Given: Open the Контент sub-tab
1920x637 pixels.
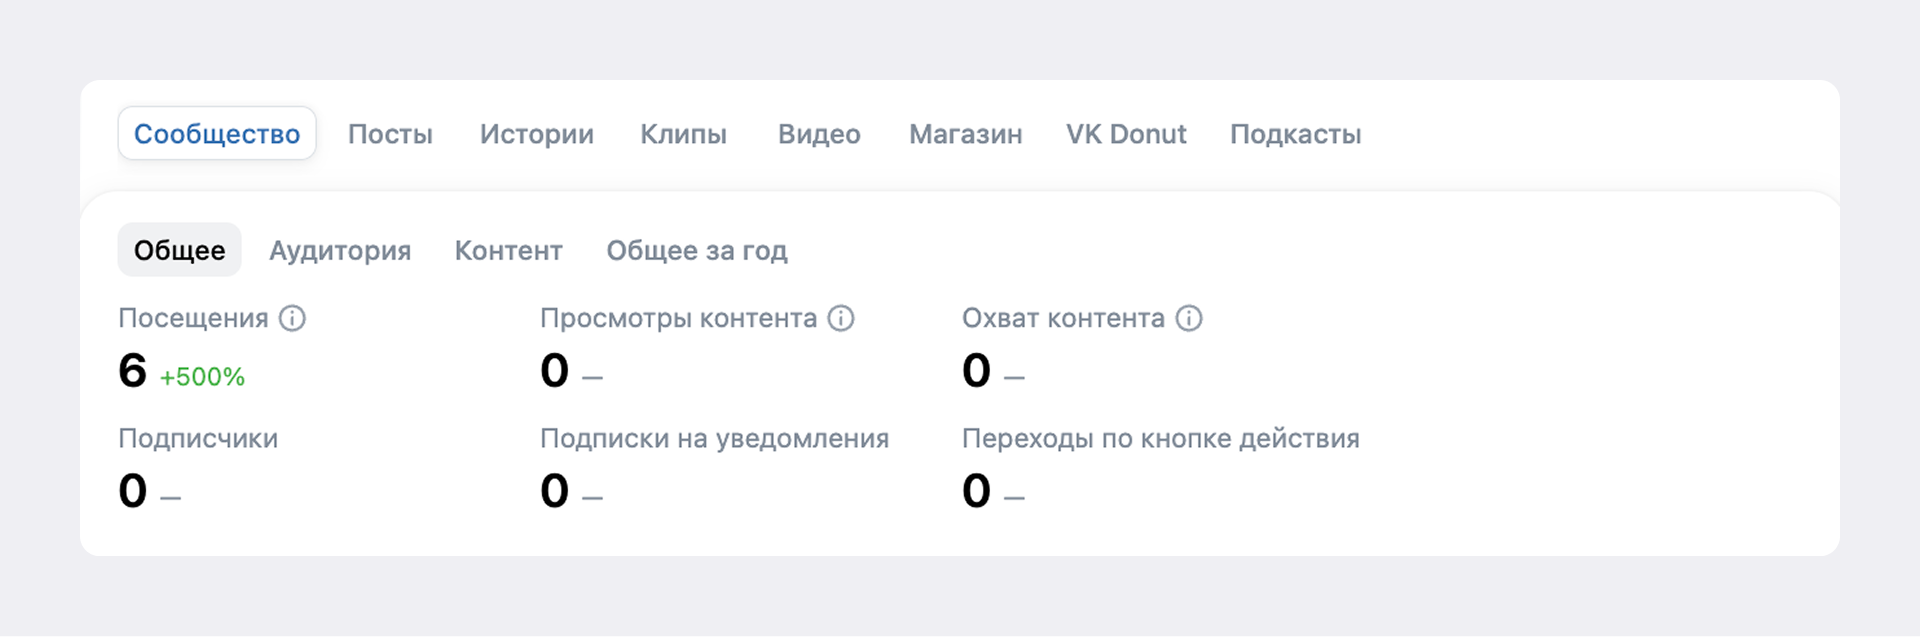Looking at the screenshot, I should tap(508, 250).
